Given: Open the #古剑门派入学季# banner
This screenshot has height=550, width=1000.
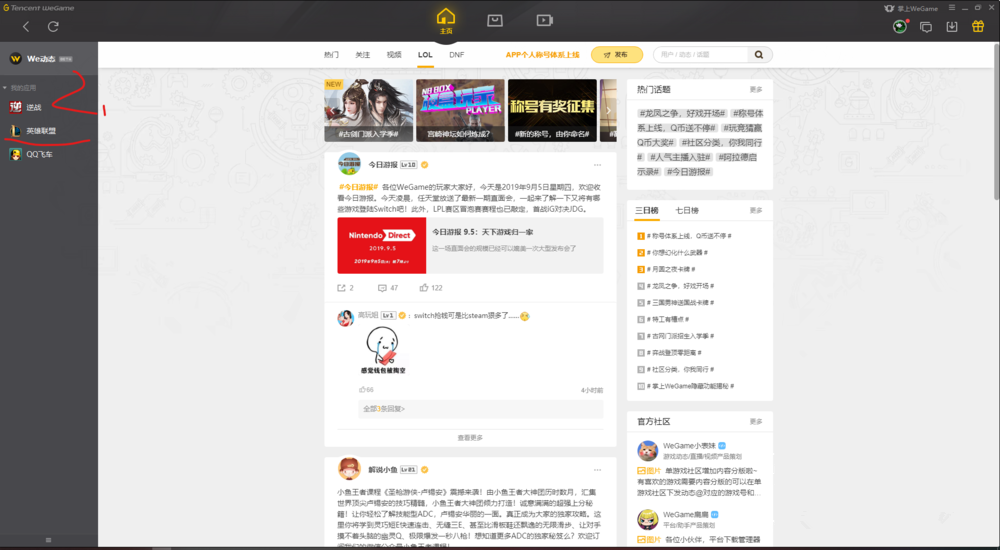Looking at the screenshot, I should pyautogui.click(x=368, y=110).
